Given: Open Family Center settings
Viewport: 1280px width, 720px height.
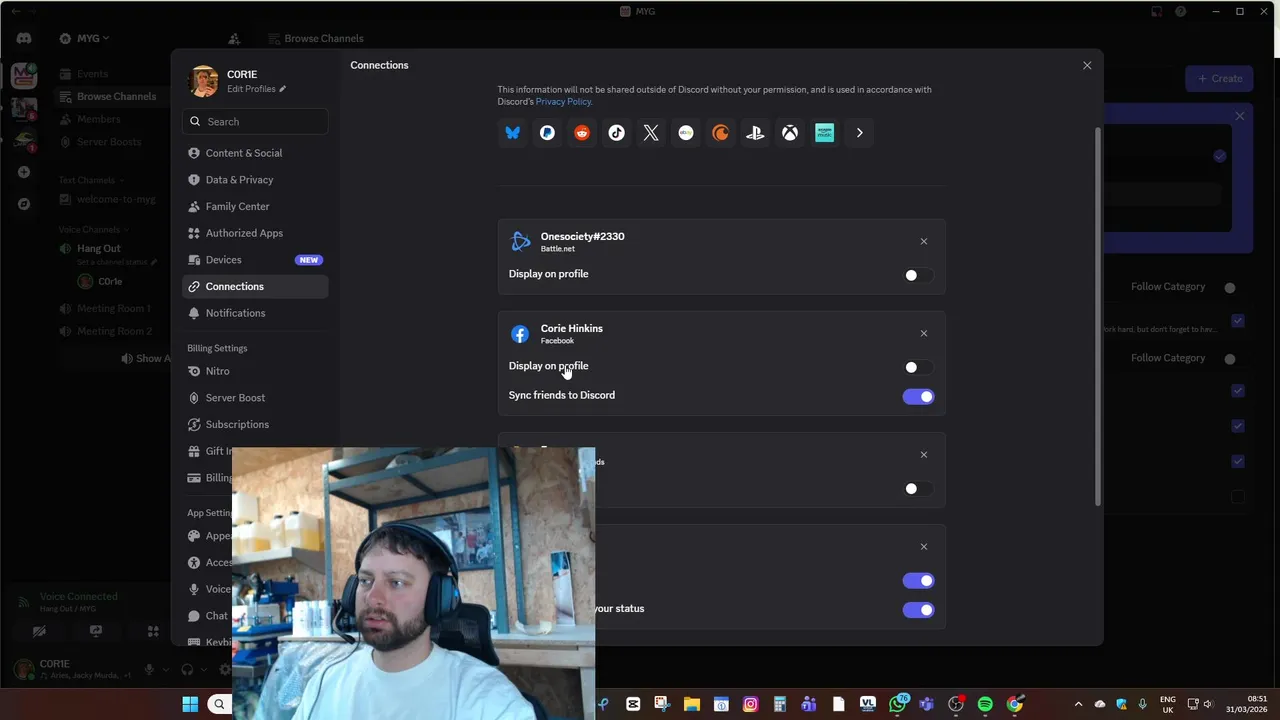Looking at the screenshot, I should pyautogui.click(x=255, y=206).
